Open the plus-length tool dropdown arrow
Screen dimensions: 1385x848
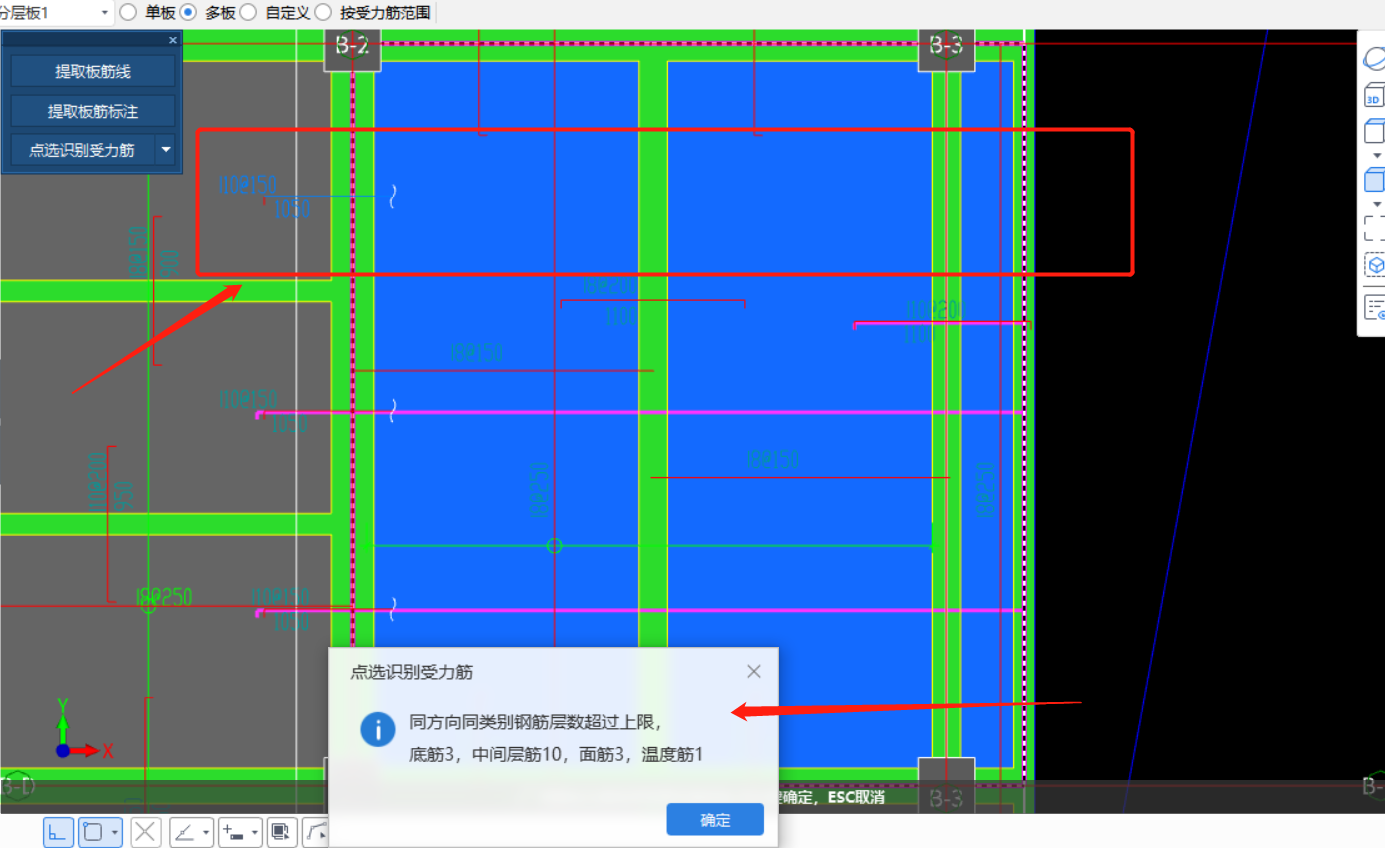pyautogui.click(x=255, y=832)
